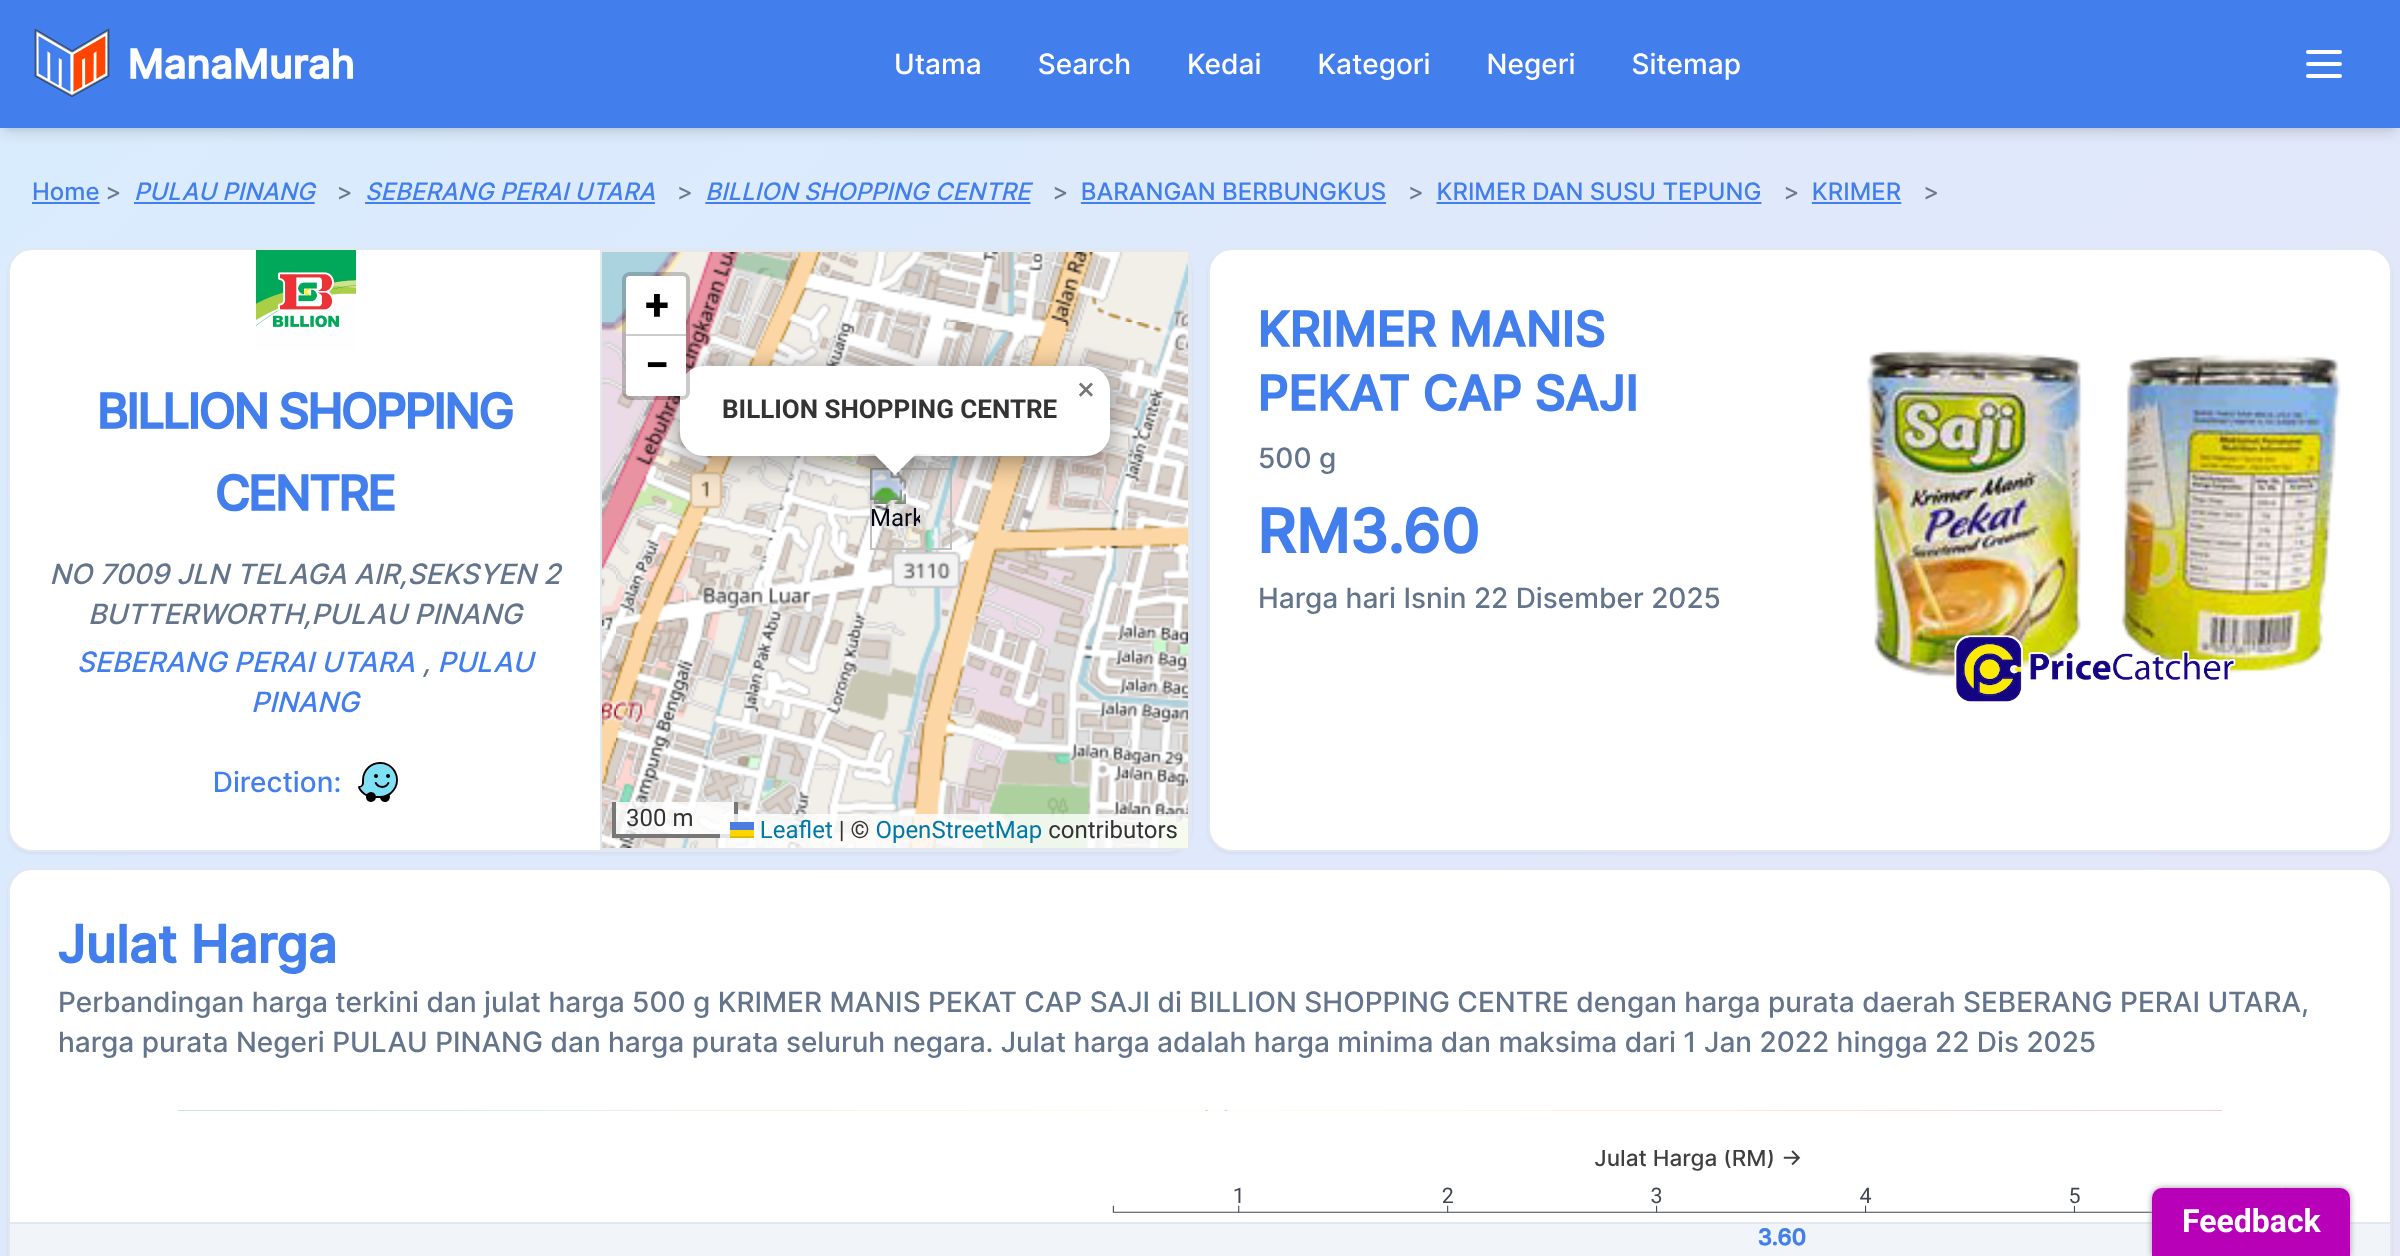Open the Sitemap page
This screenshot has height=1256, width=2400.
[1685, 64]
